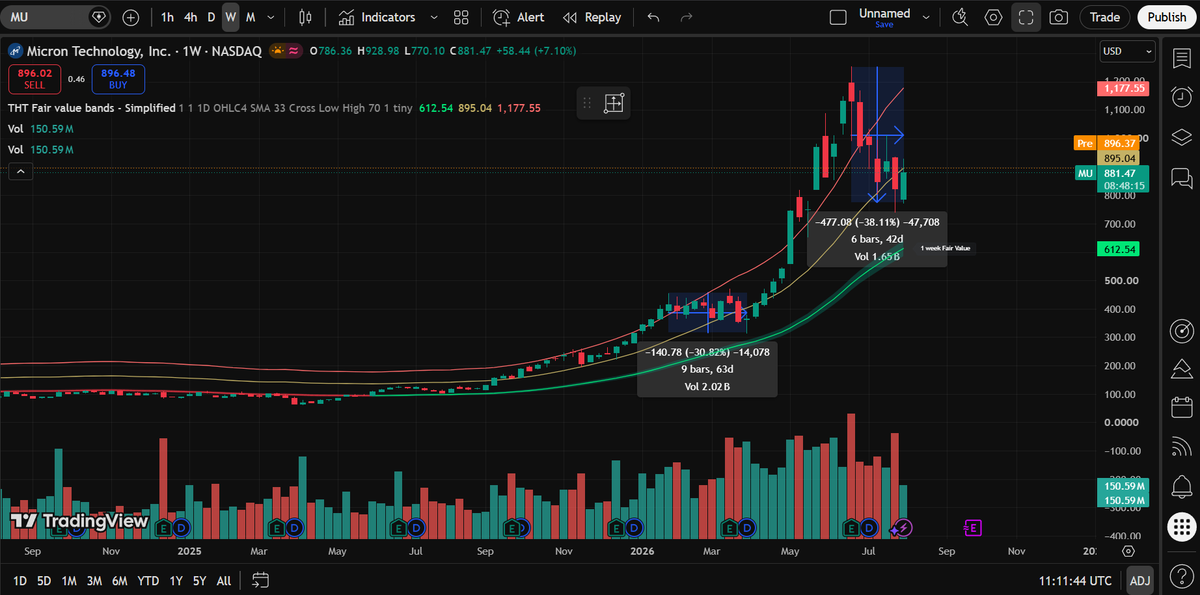This screenshot has height=595, width=1200.
Task: Open the target ideas icon in sidebar
Action: click(x=1181, y=329)
